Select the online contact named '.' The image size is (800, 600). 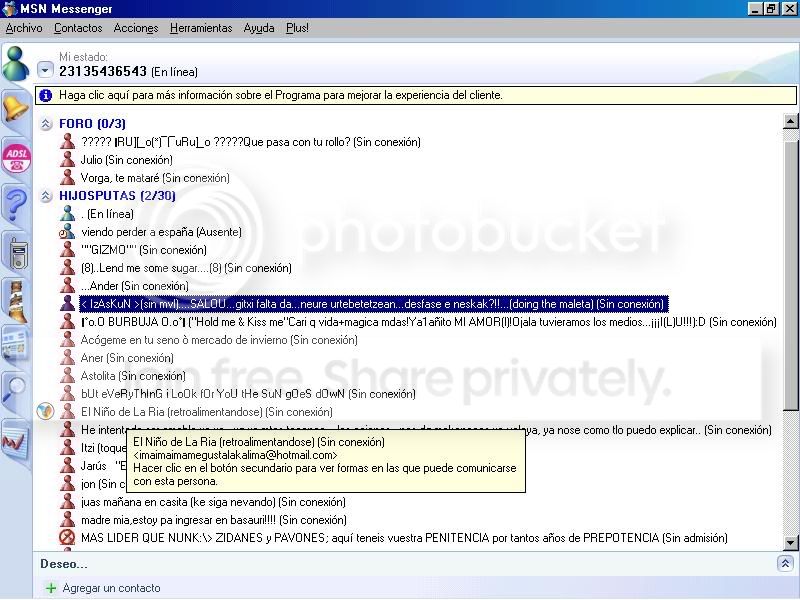click(x=107, y=214)
